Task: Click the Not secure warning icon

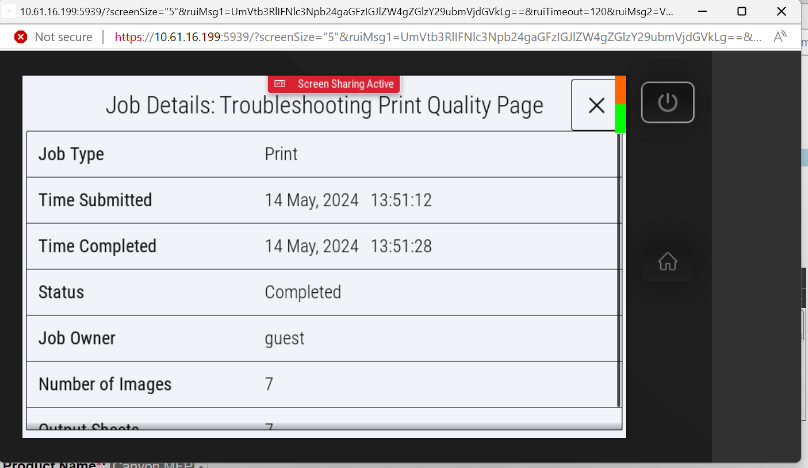Action: click(20, 37)
